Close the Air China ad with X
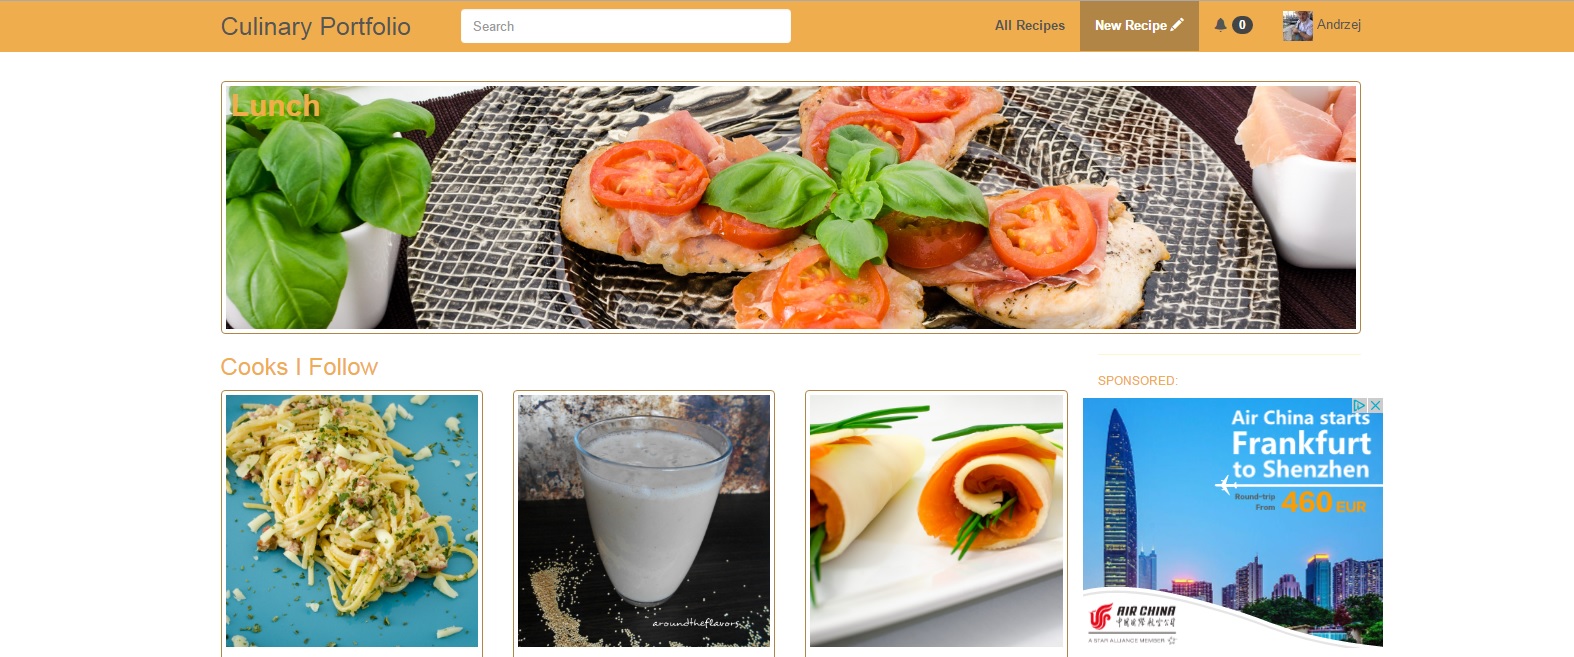The image size is (1574, 657). point(1376,405)
